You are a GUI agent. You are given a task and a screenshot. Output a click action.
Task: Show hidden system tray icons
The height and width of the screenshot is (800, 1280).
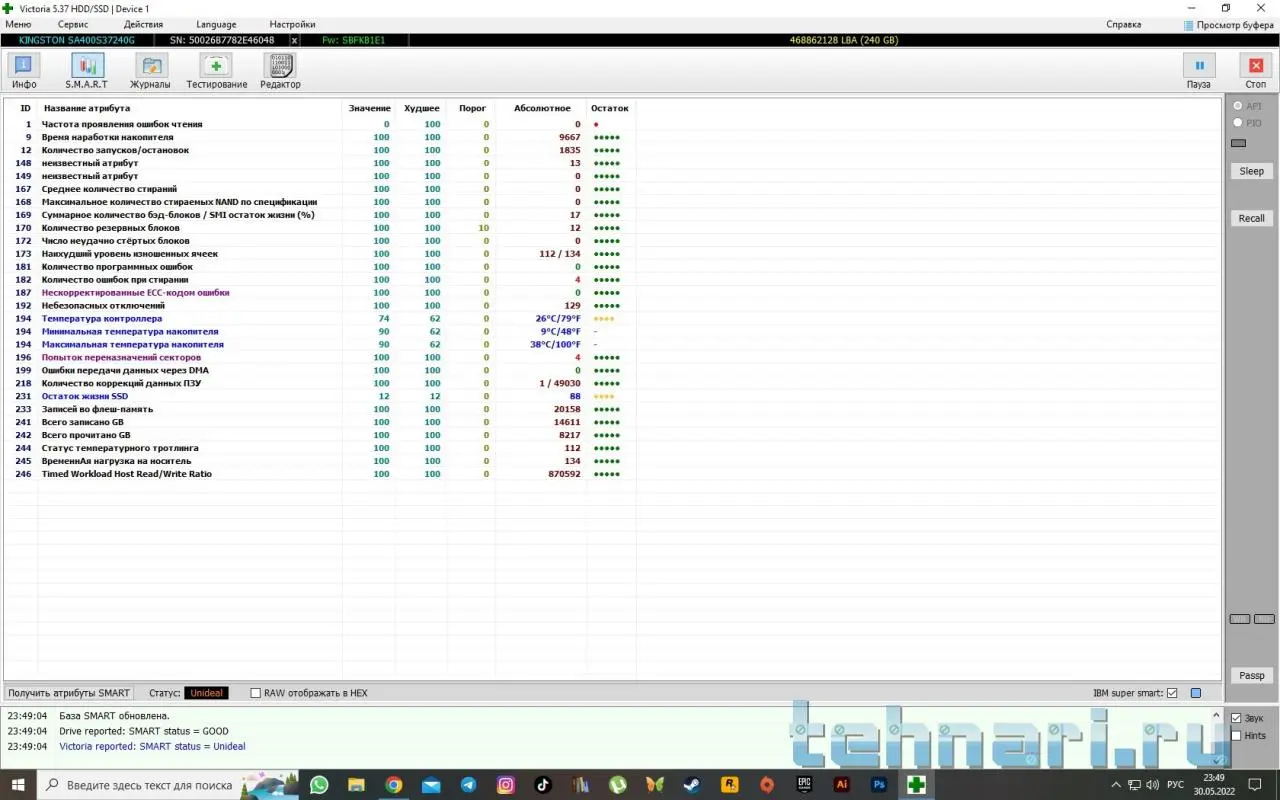pyautogui.click(x=1116, y=785)
